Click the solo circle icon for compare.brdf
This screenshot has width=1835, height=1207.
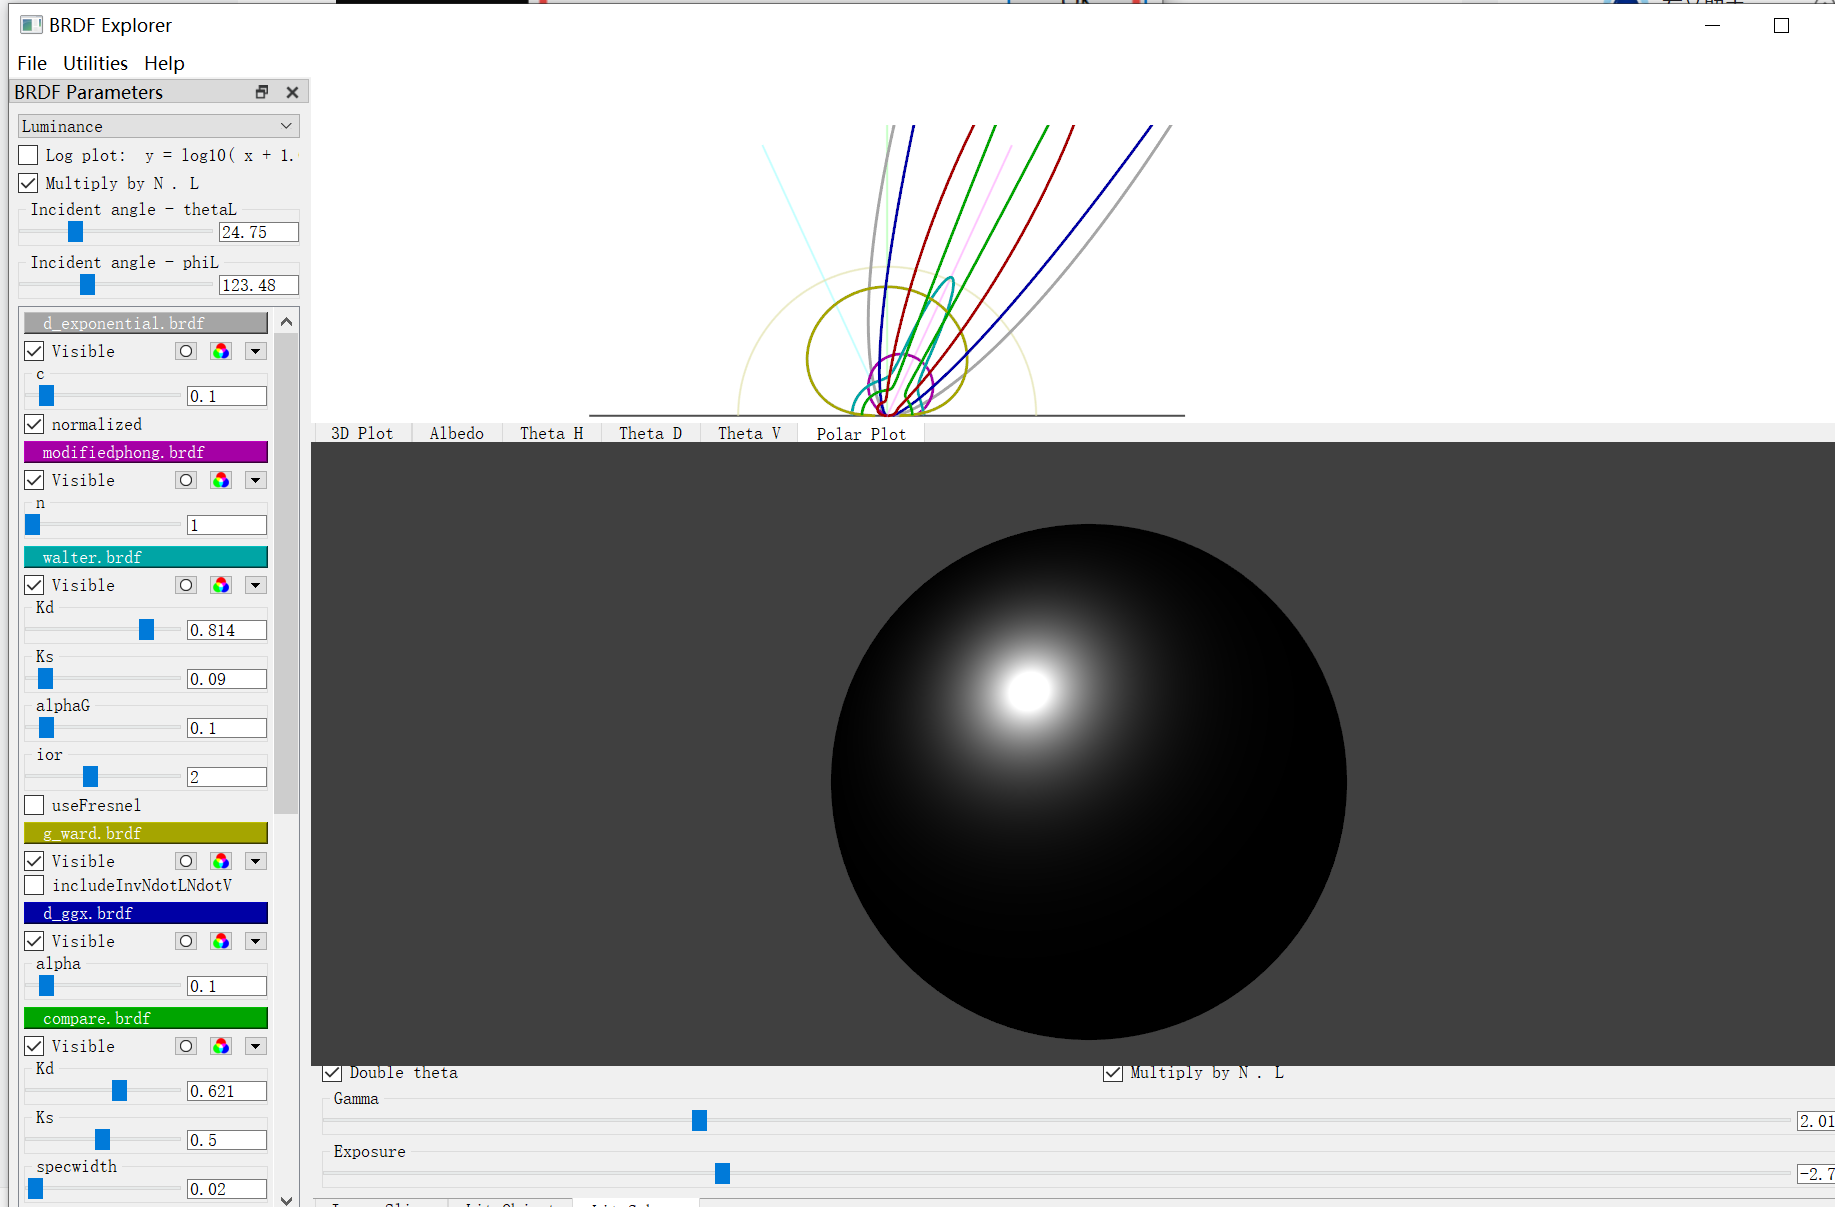click(185, 1046)
